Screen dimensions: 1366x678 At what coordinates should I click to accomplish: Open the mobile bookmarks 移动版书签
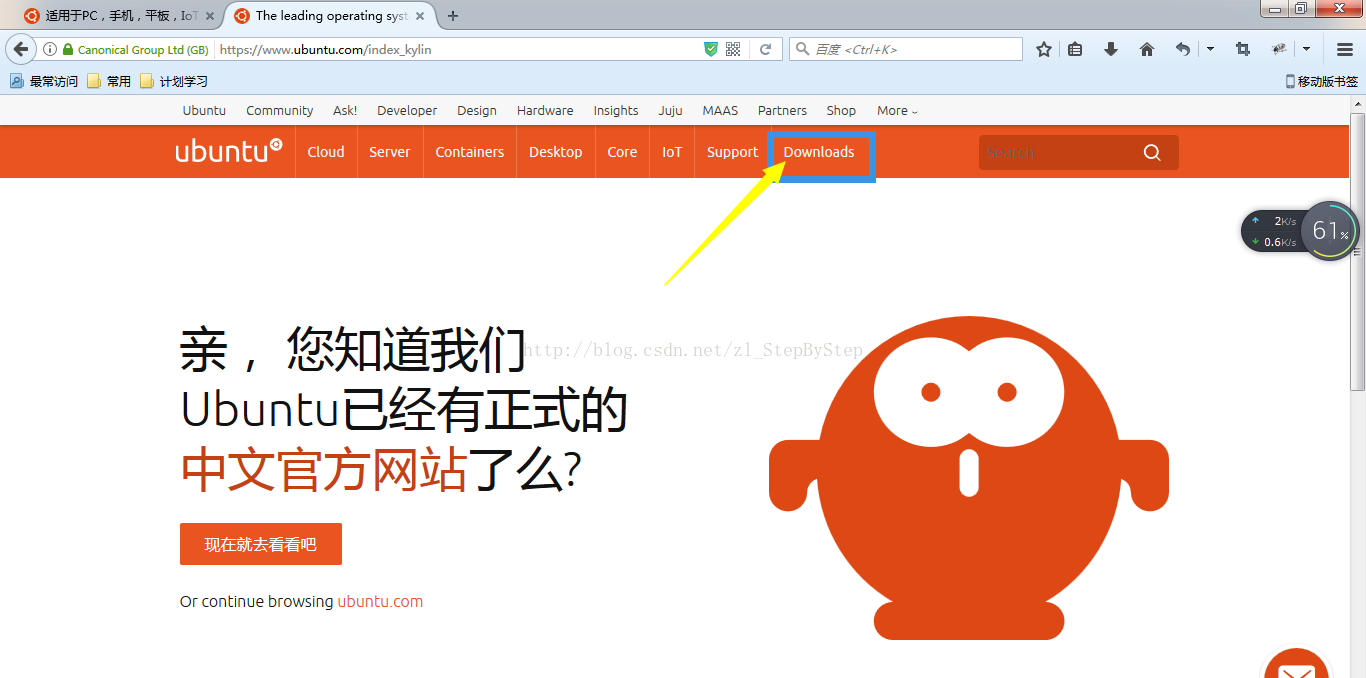point(1322,81)
